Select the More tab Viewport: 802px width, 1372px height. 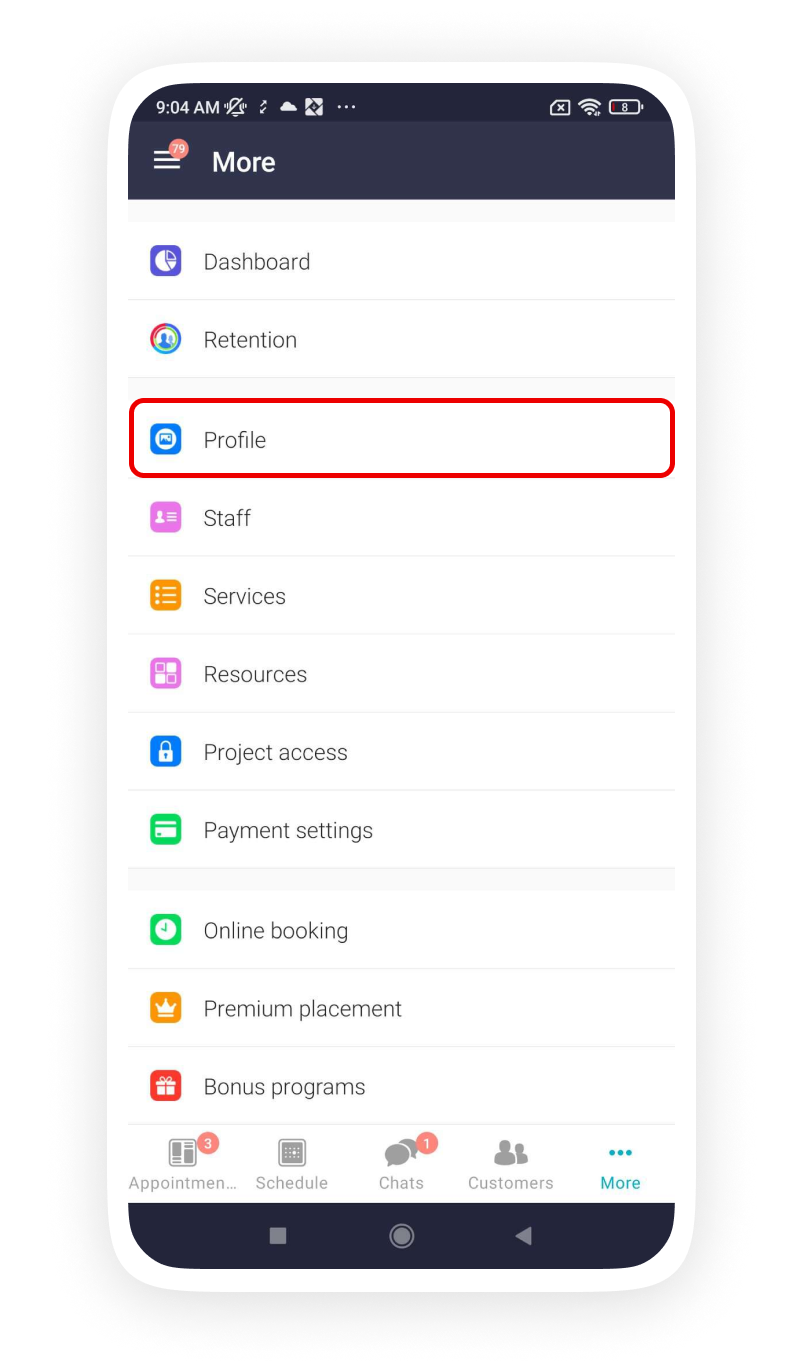[x=620, y=1164]
